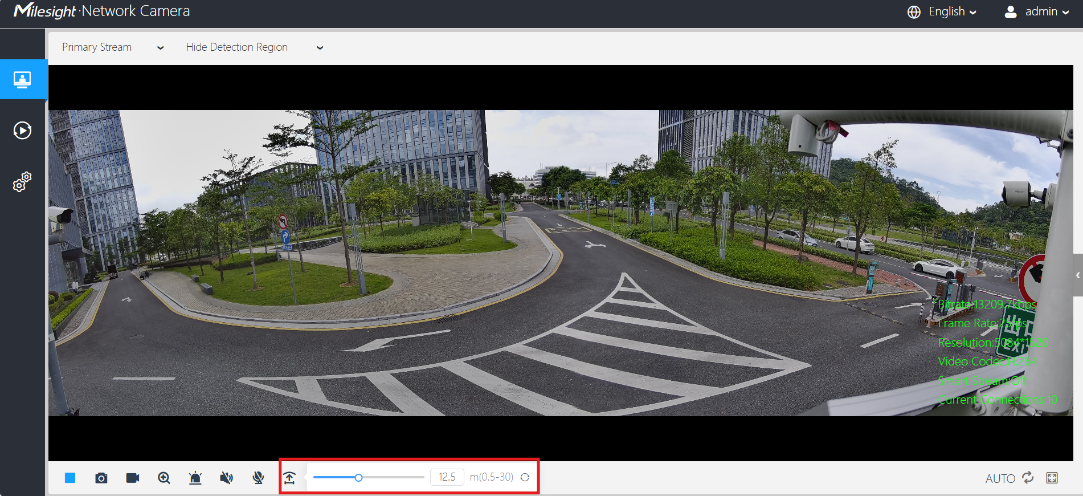Click the globe language icon
1083x496 pixels.
(x=914, y=12)
